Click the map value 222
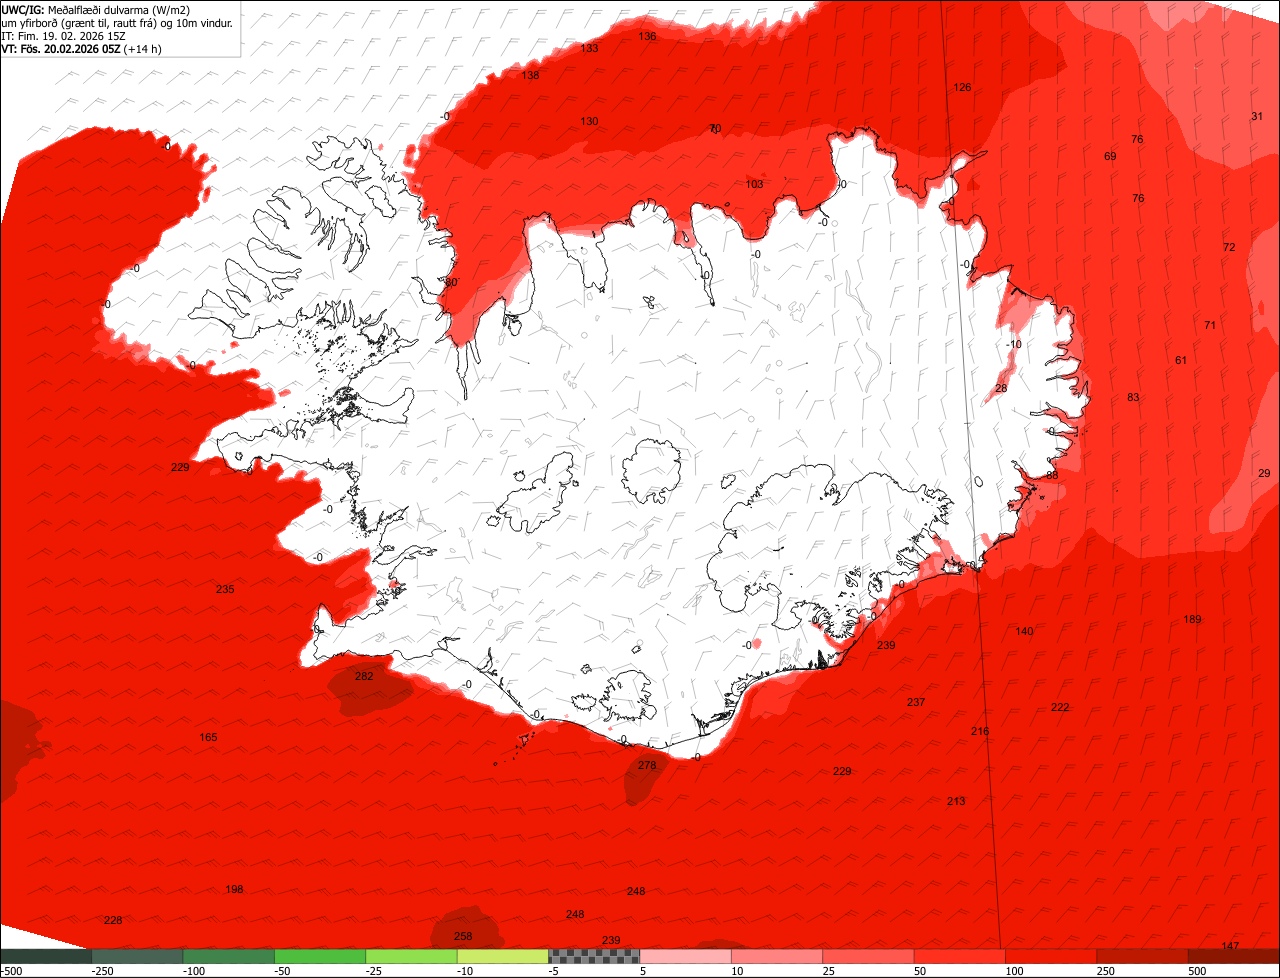Viewport: 1280px width, 978px height. (x=1060, y=708)
